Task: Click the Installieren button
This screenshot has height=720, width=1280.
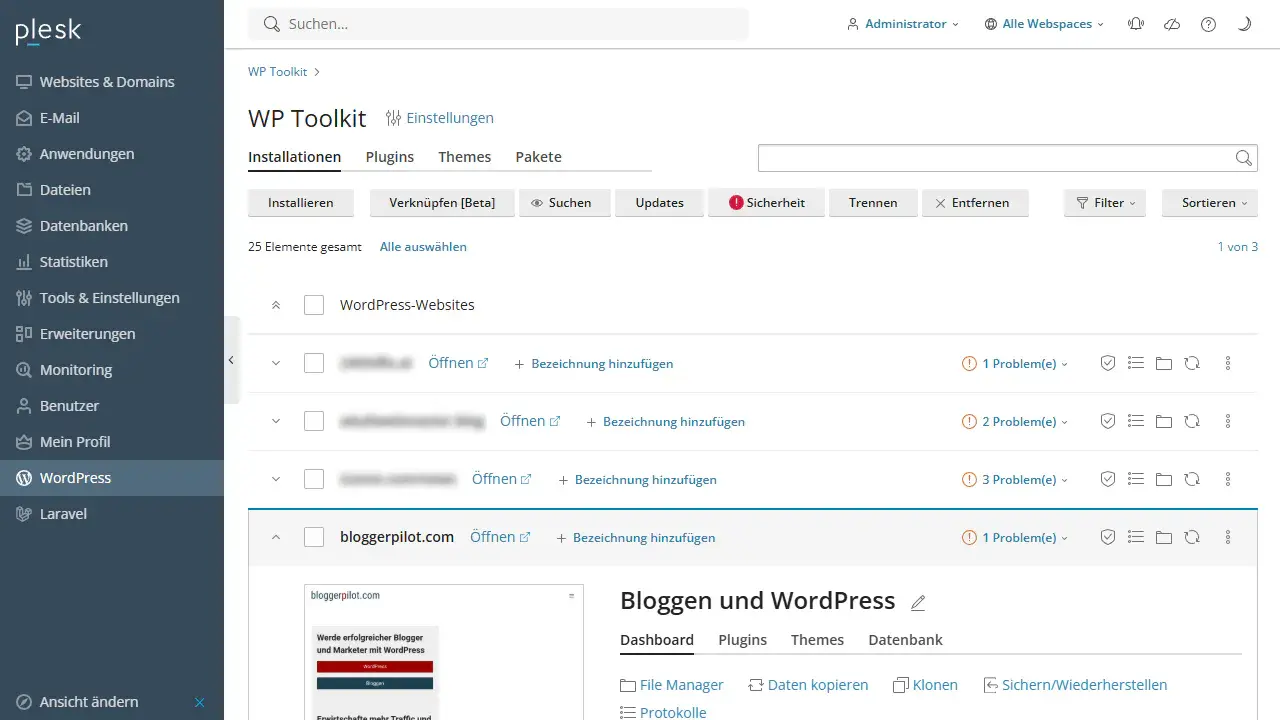Action: 301,203
